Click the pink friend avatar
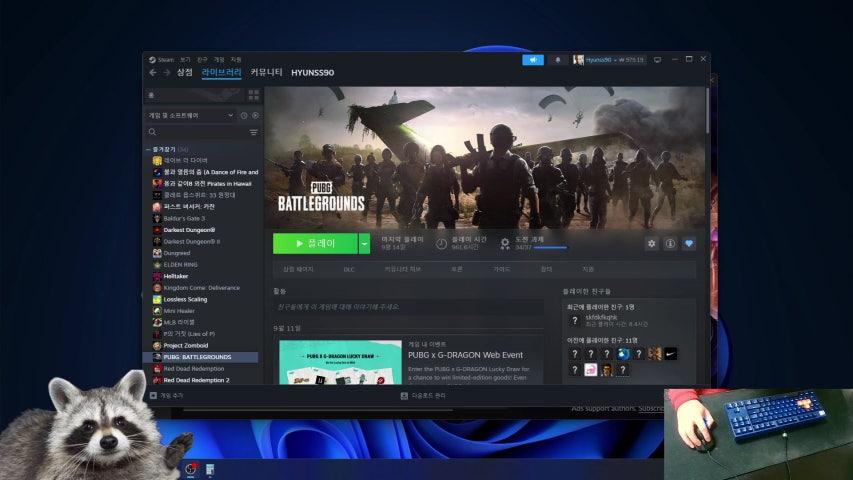Image resolution: width=853 pixels, height=480 pixels. pyautogui.click(x=591, y=370)
